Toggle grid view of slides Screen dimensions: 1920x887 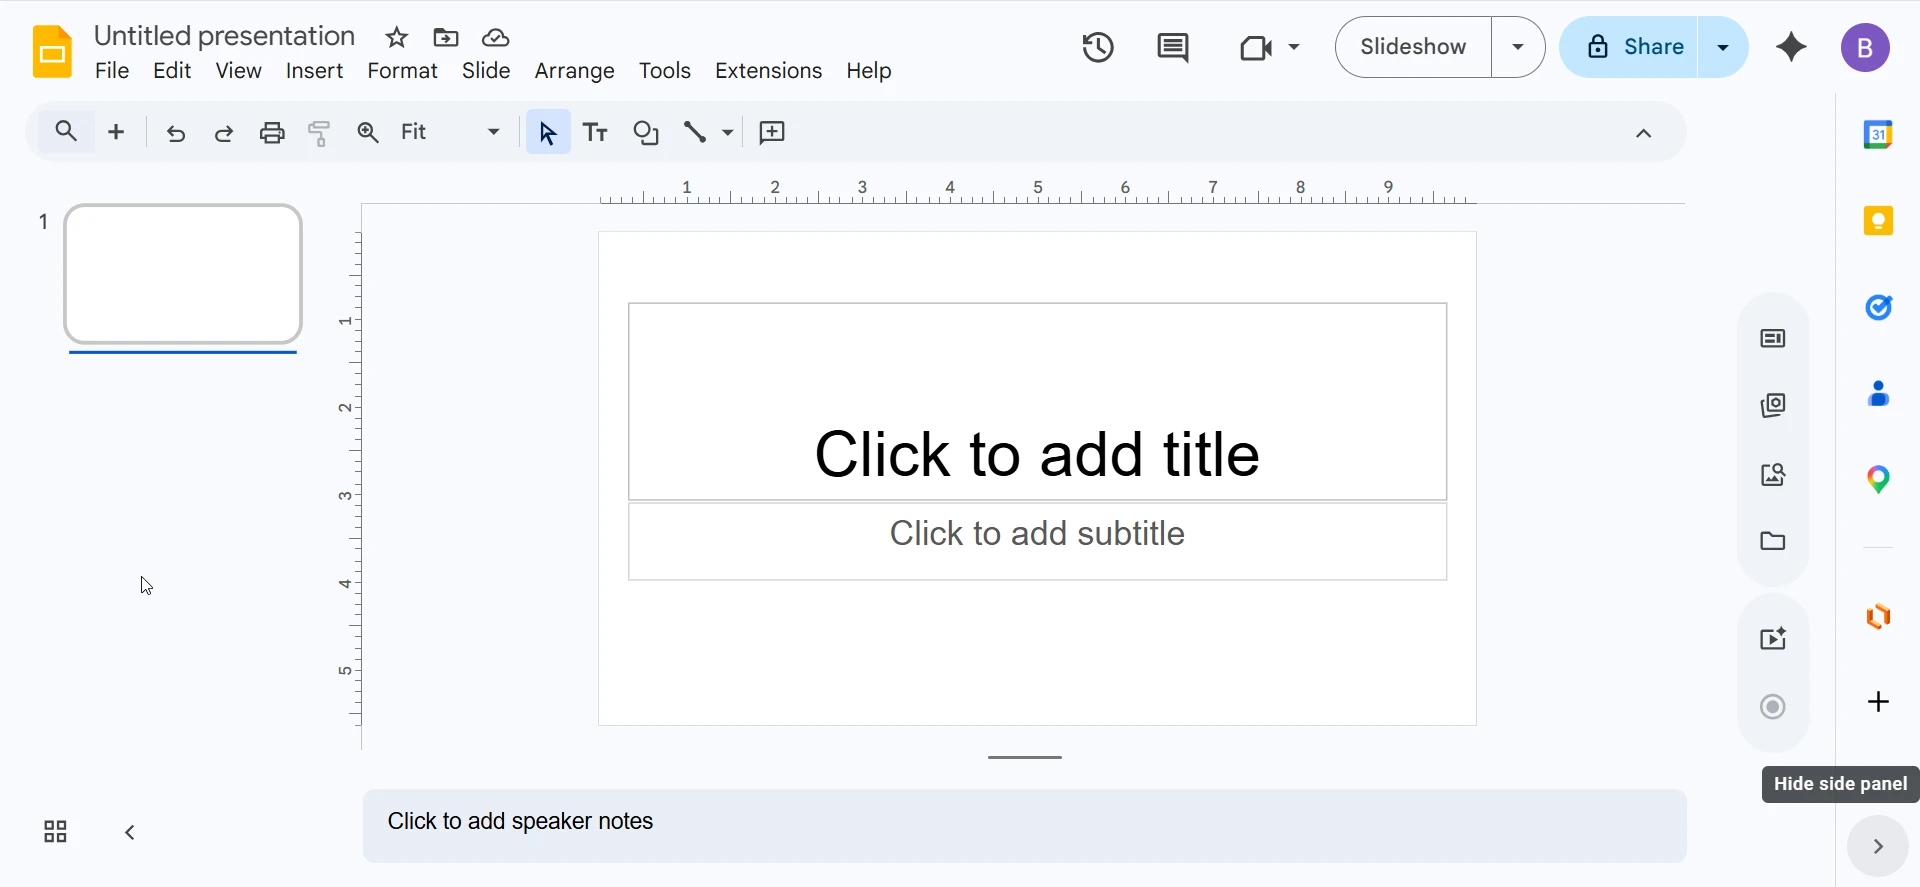pyautogui.click(x=56, y=832)
